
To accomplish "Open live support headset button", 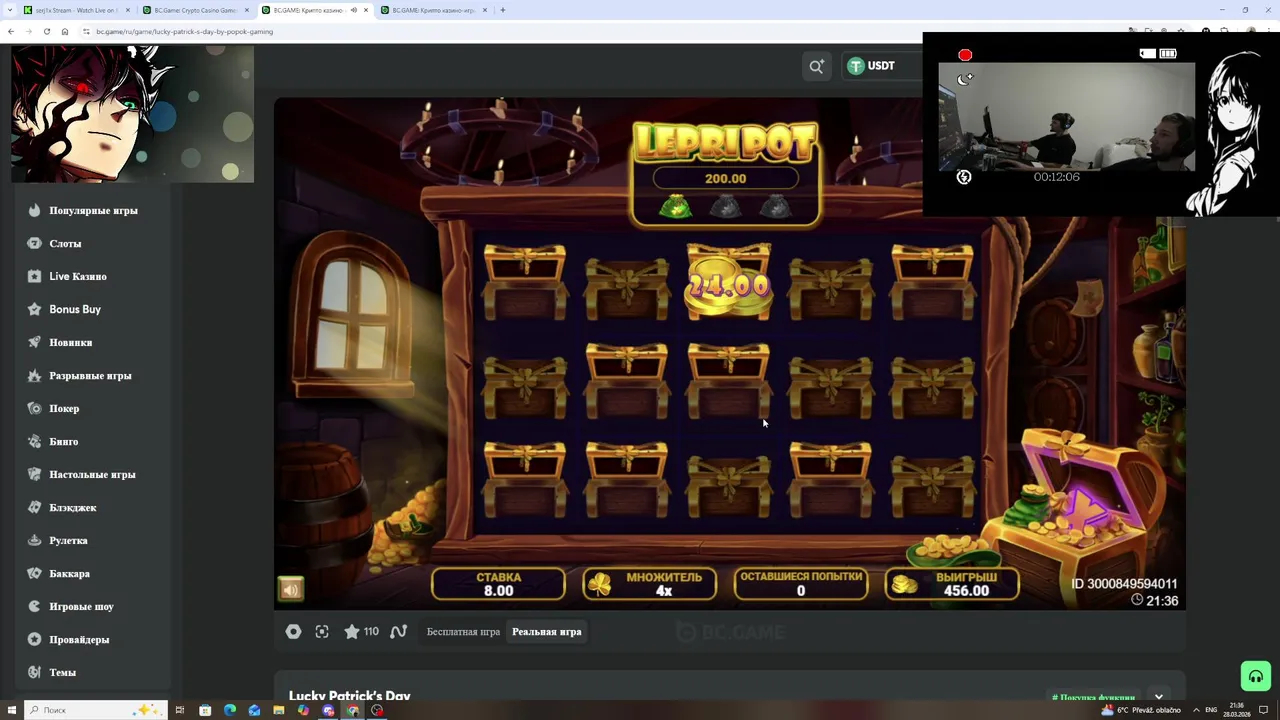I will click(x=1256, y=676).
